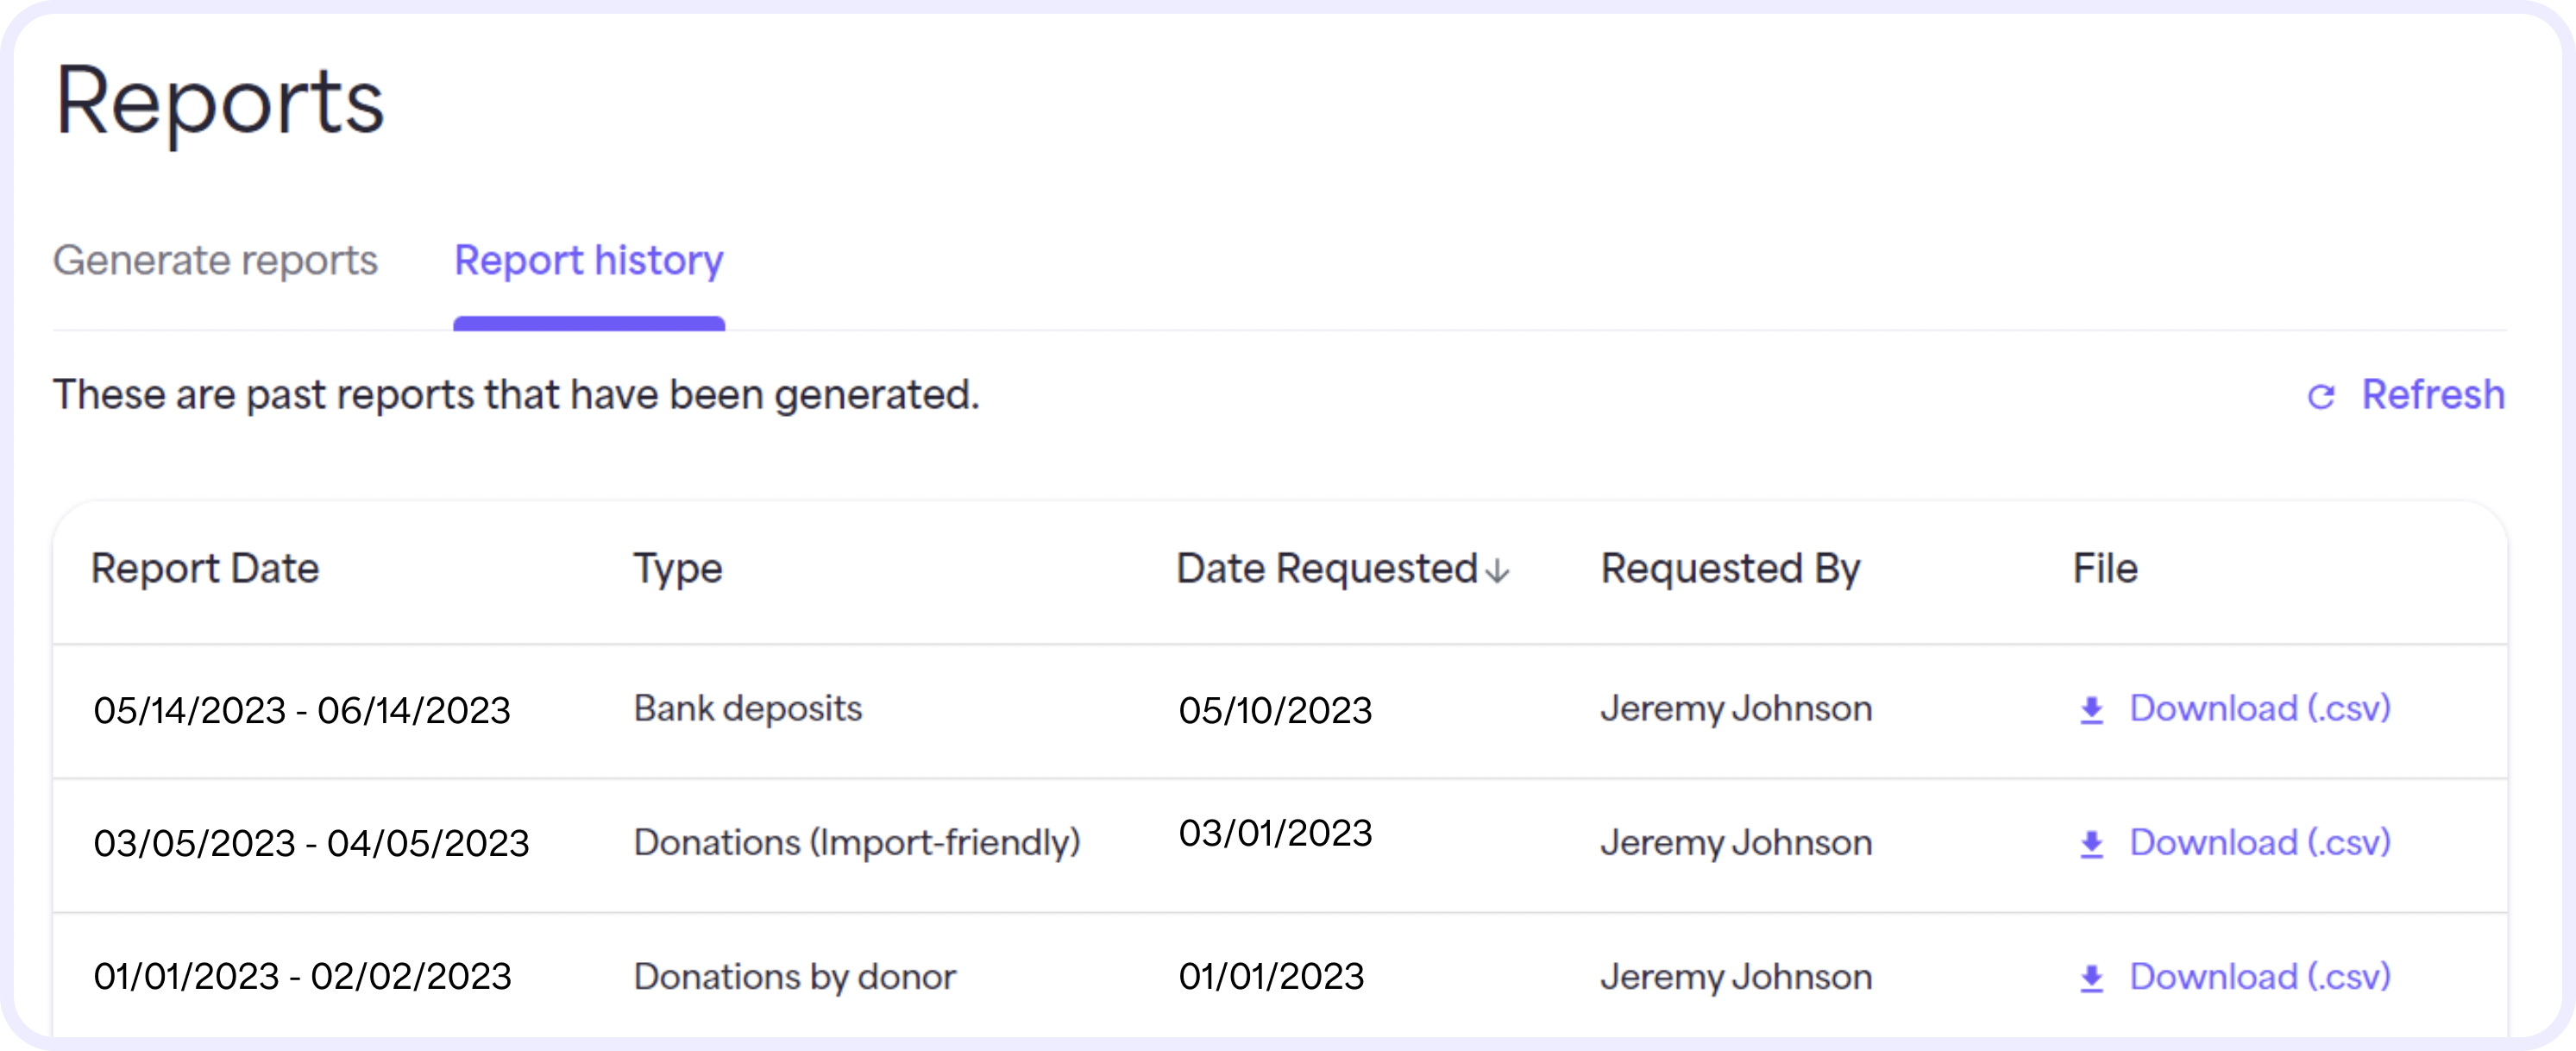Screen dimensions: 2576x1051
Task: Click download icon for Donations by donor report
Action: [x=2091, y=978]
